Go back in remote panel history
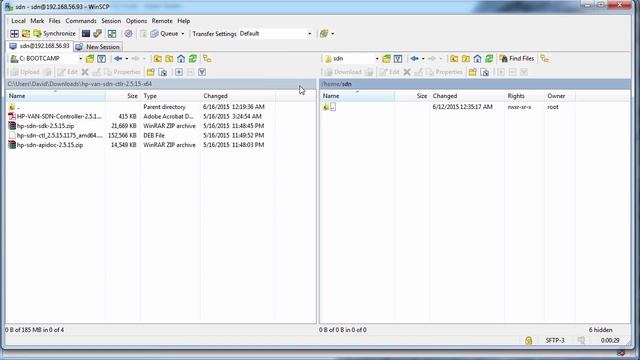Viewport: 640px width, 360px height. click(414, 59)
